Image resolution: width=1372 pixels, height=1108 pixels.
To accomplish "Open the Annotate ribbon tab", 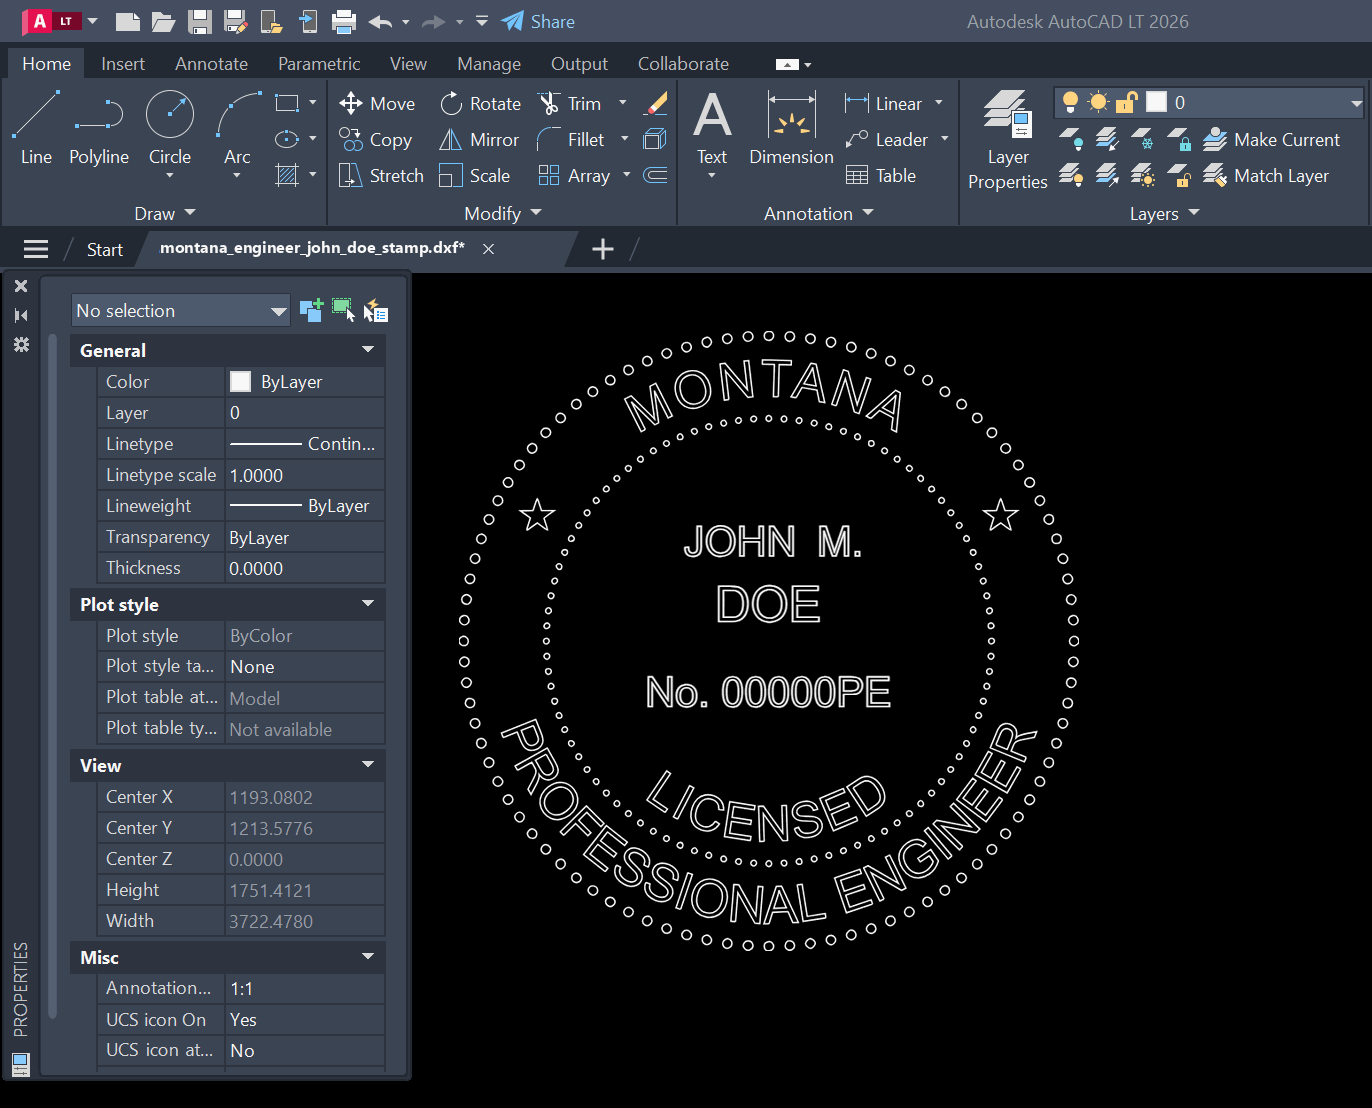I will coord(211,63).
